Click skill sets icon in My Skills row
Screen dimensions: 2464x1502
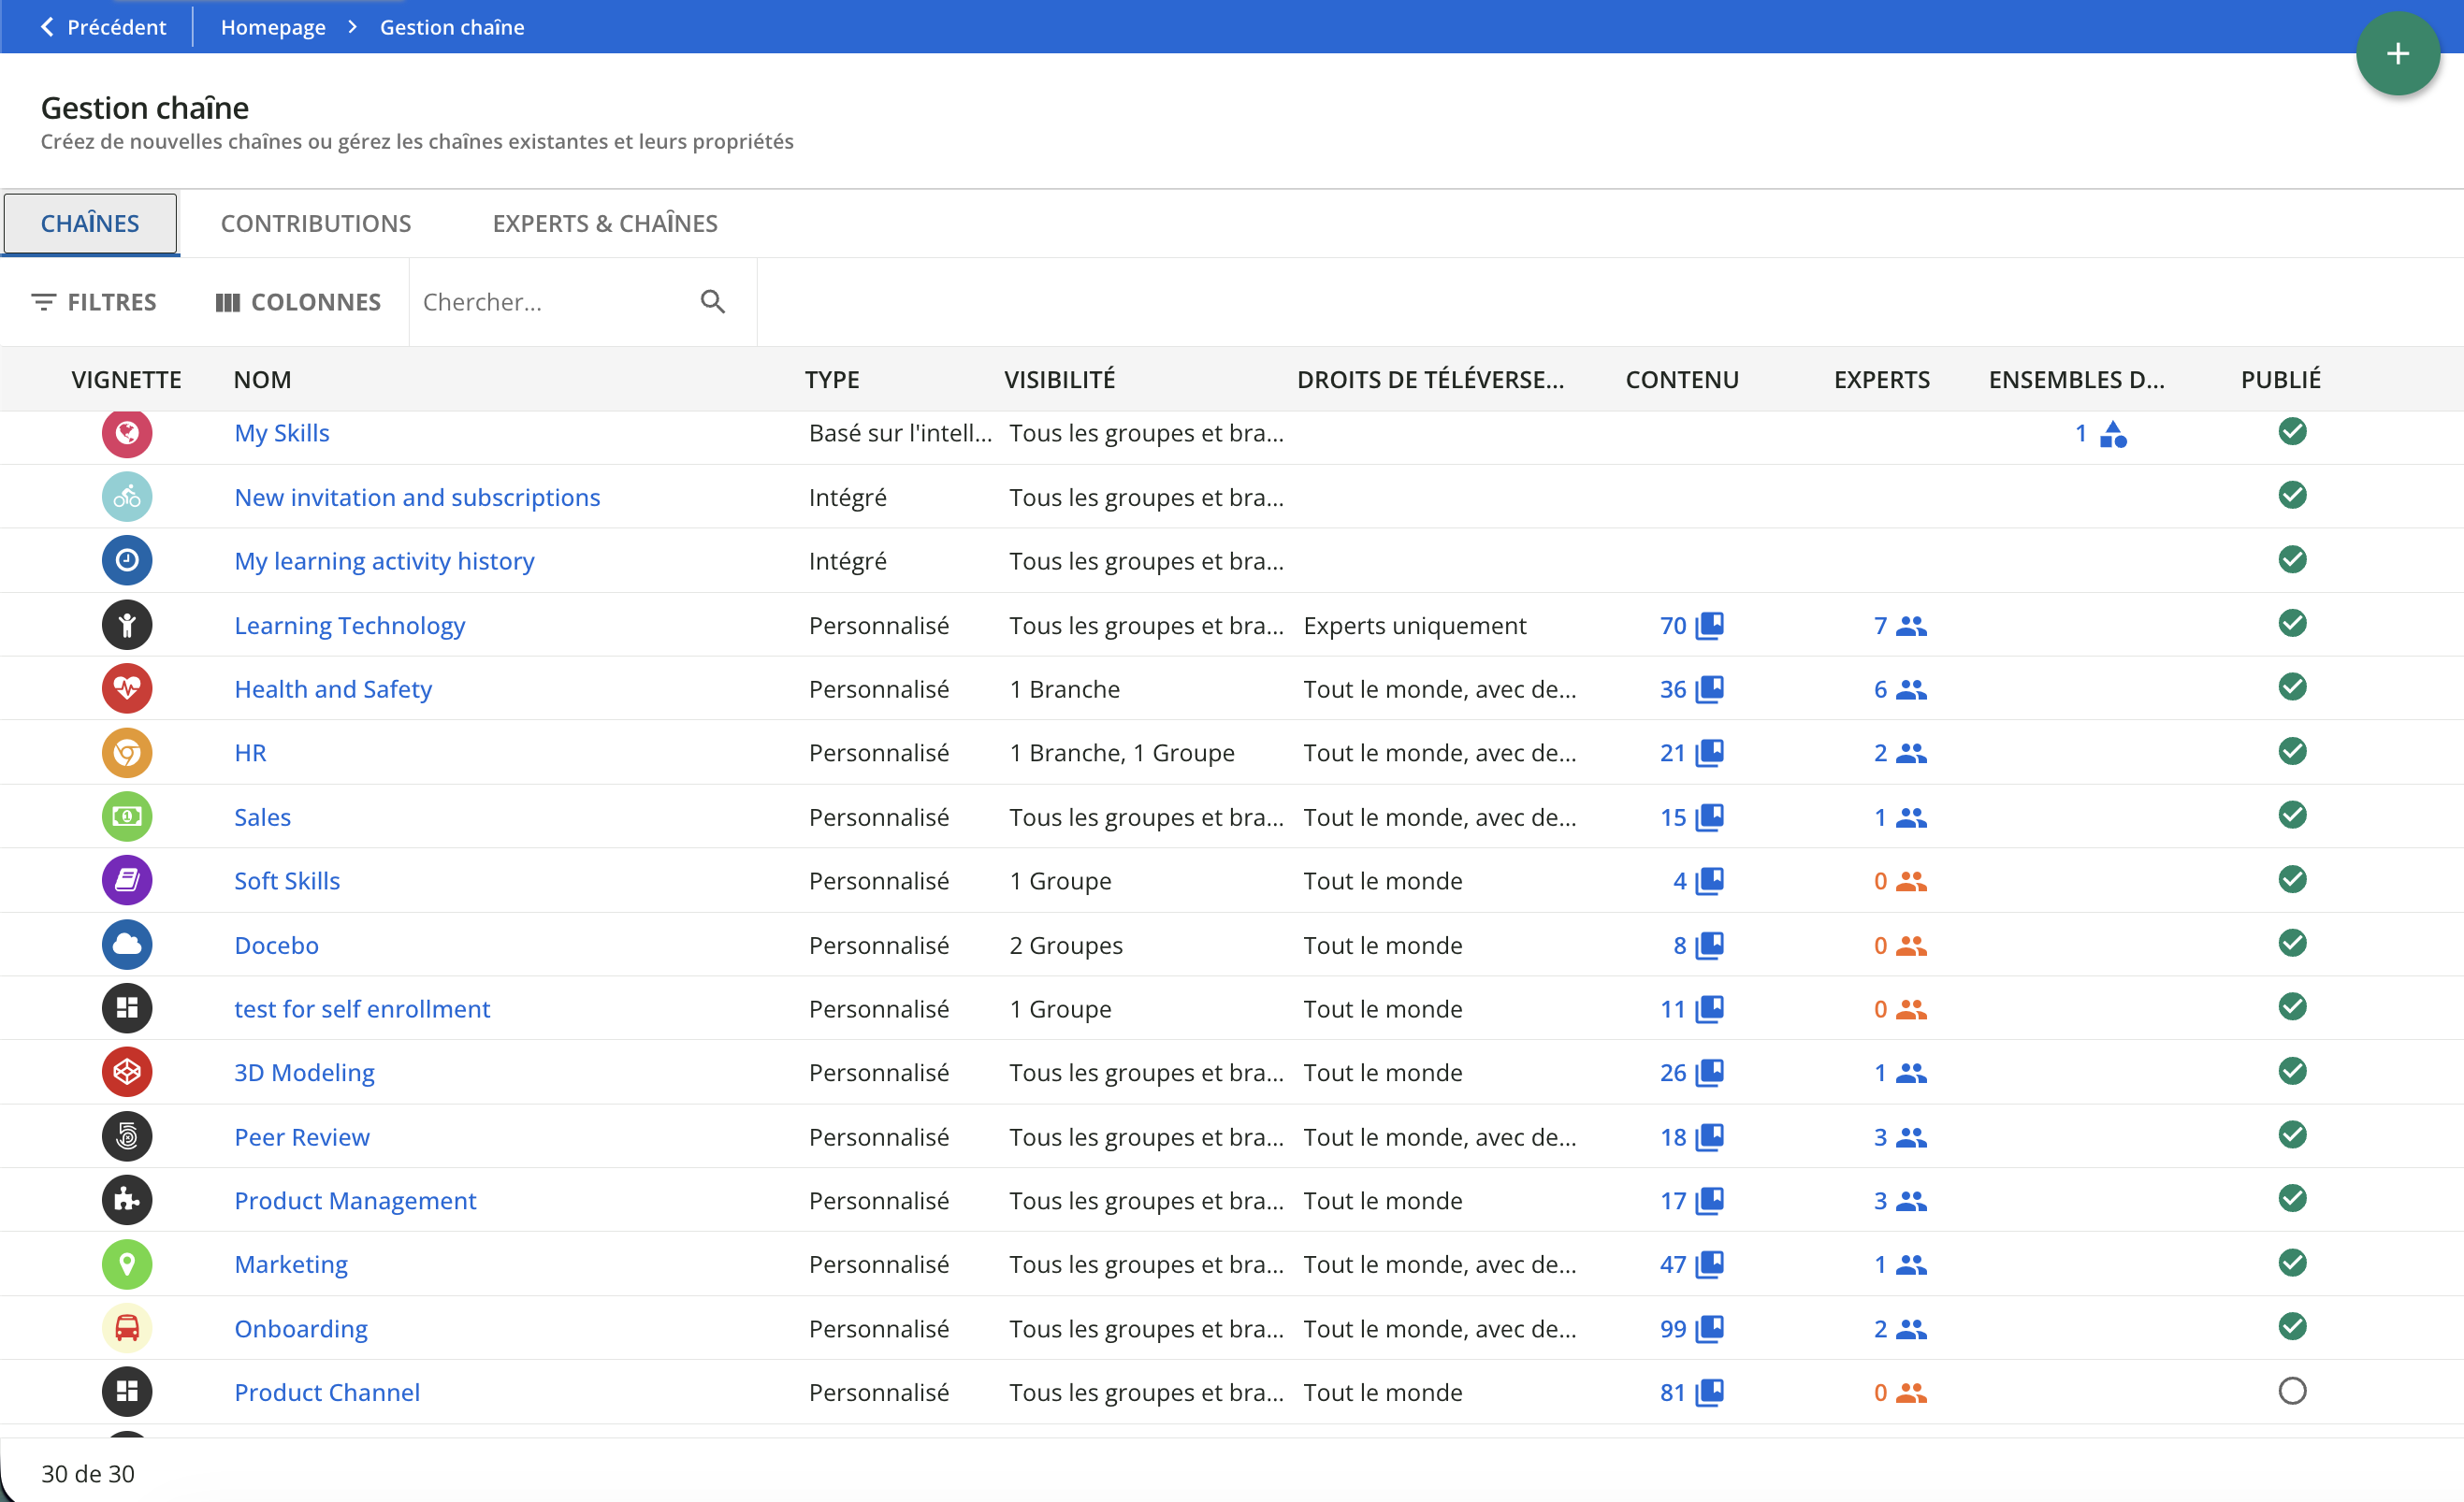point(2112,434)
